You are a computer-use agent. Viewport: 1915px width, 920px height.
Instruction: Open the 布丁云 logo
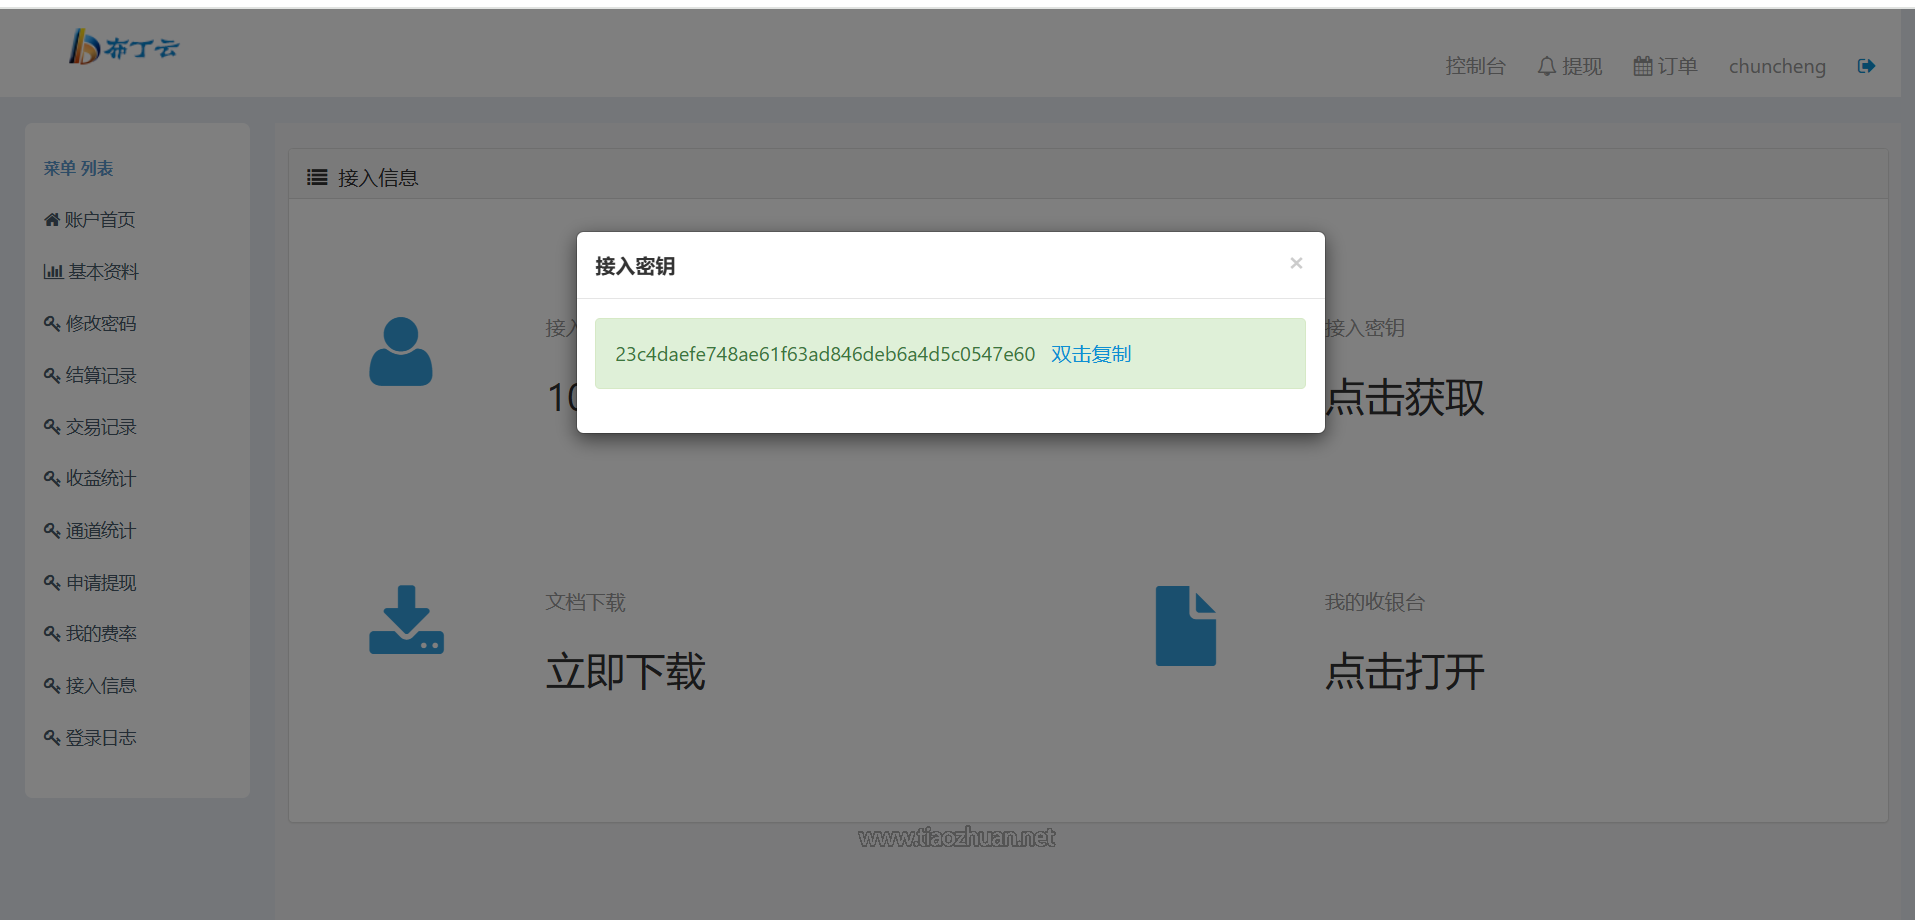tap(123, 46)
